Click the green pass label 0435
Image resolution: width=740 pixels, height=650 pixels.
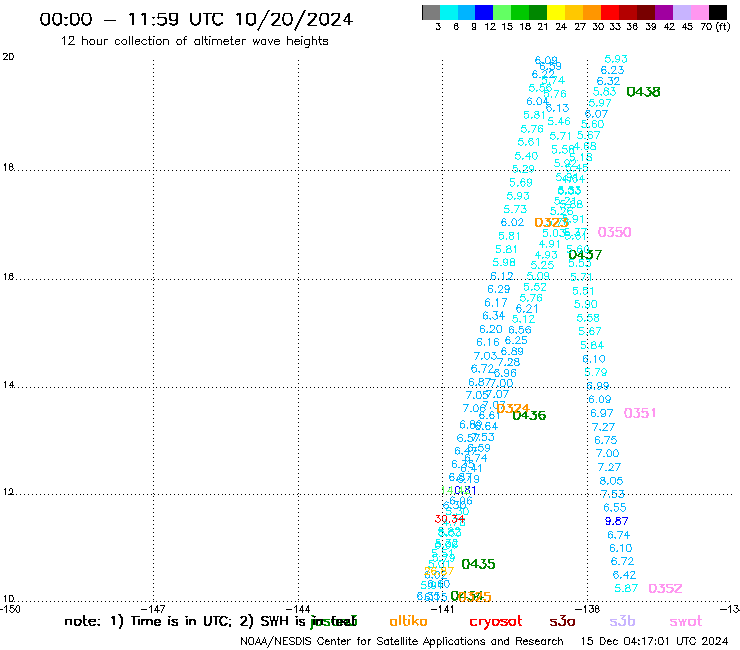pos(478,564)
